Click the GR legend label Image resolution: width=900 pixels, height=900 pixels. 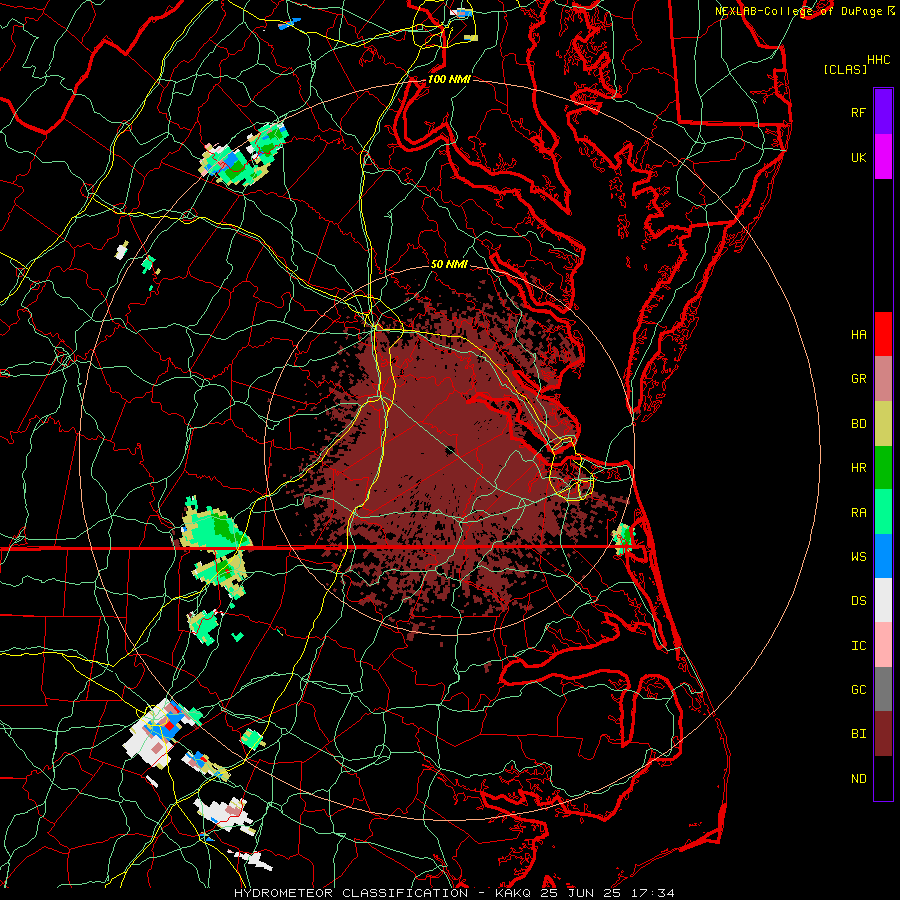click(x=858, y=379)
